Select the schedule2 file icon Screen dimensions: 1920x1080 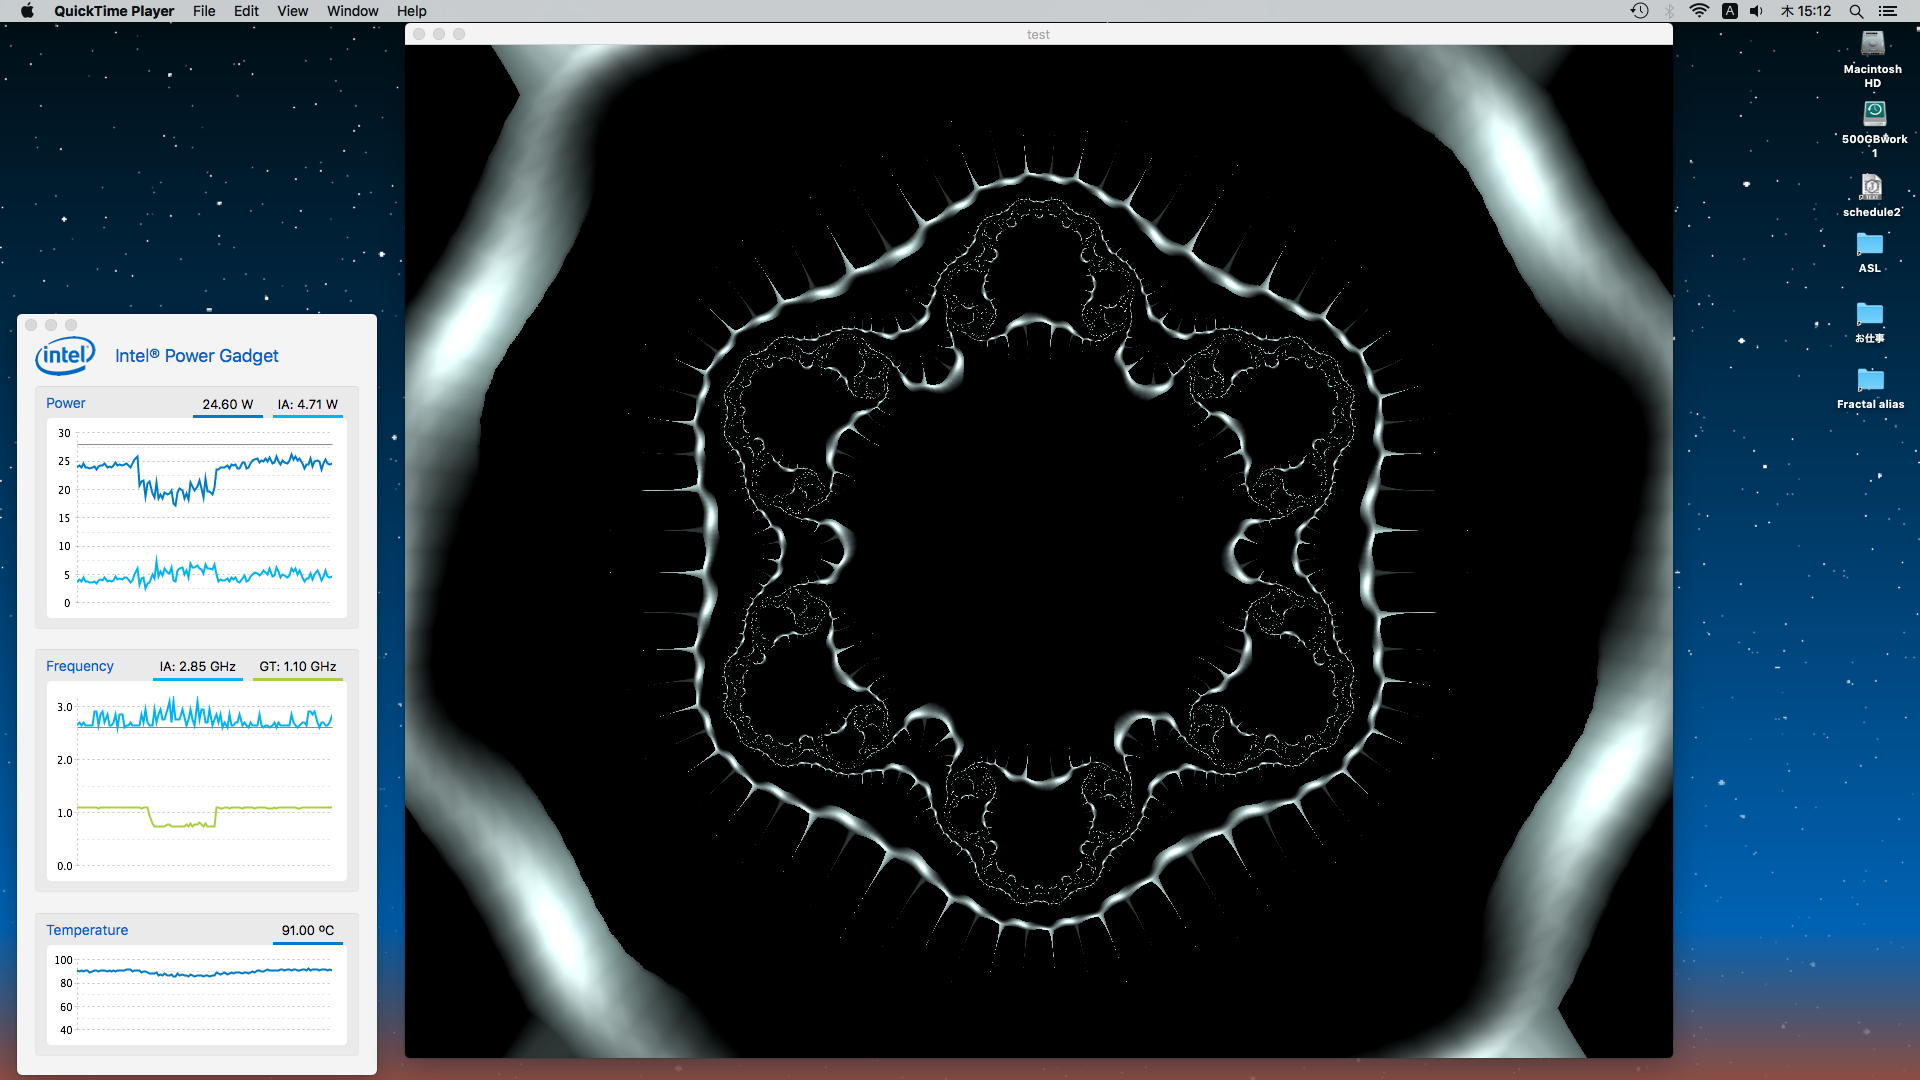[1871, 187]
